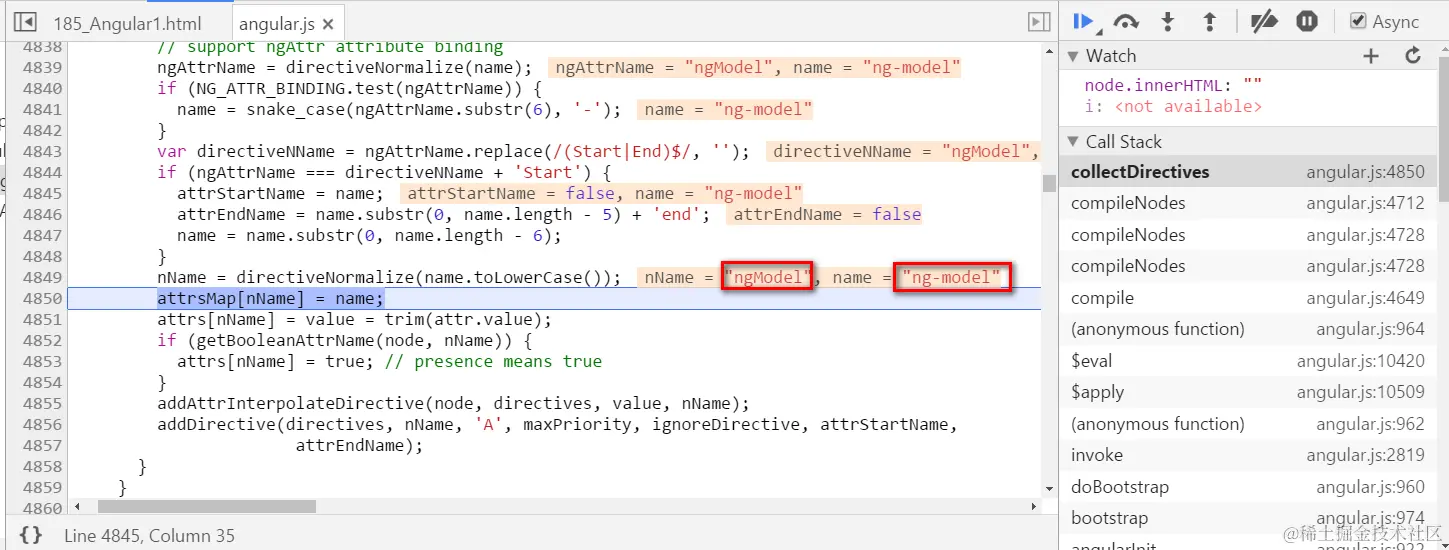1449x550 pixels.
Task: Step into next function call
Action: pyautogui.click(x=1167, y=21)
